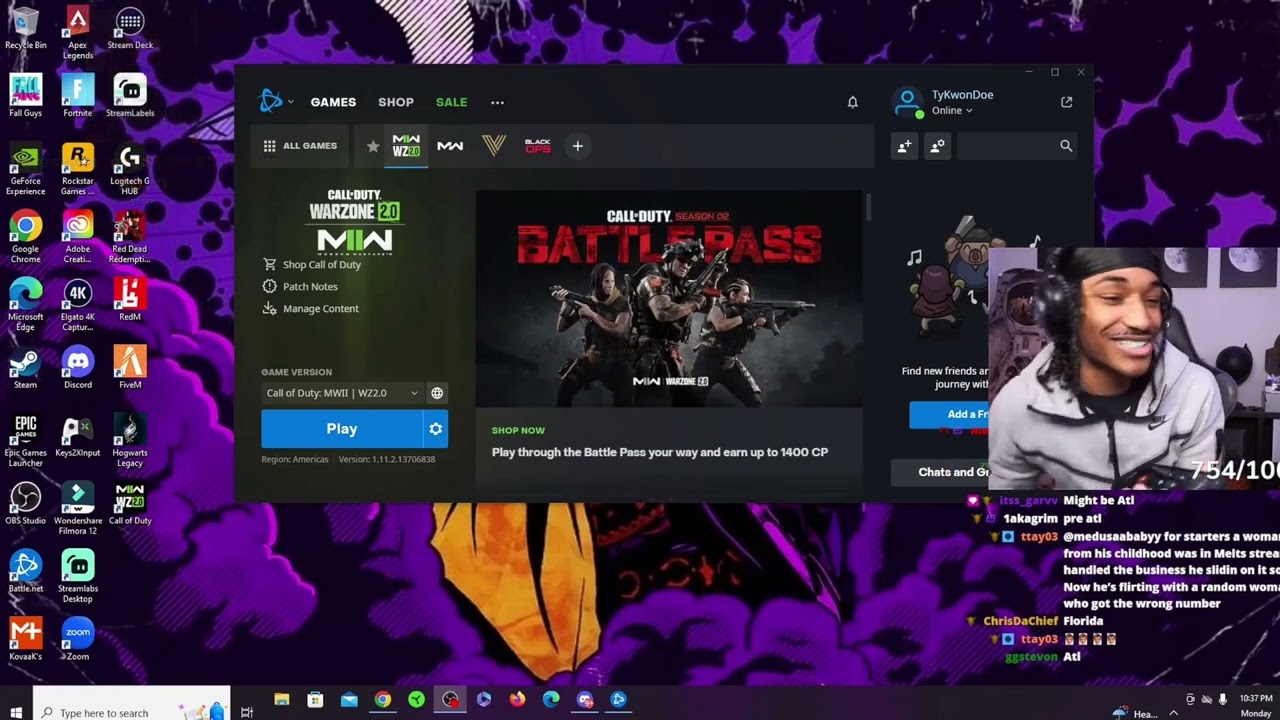Click the blue Play button

(342, 429)
